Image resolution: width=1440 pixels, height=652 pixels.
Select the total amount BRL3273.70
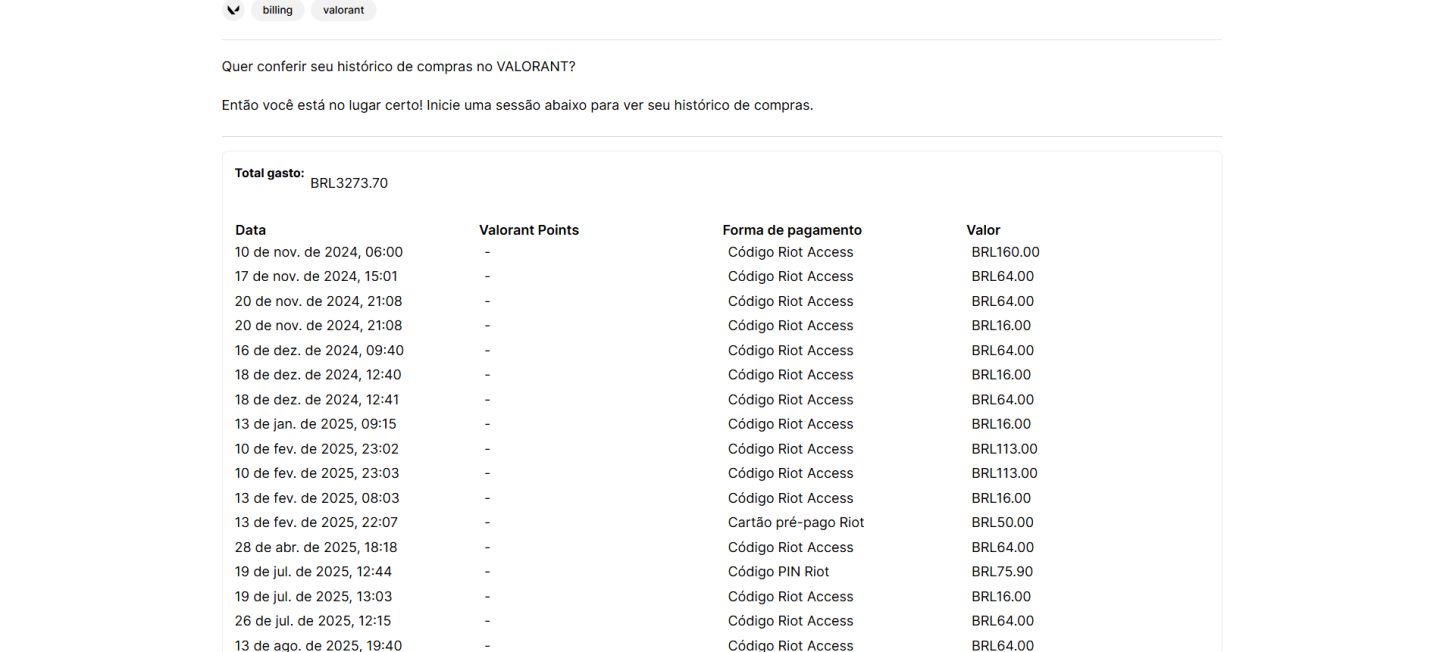349,183
